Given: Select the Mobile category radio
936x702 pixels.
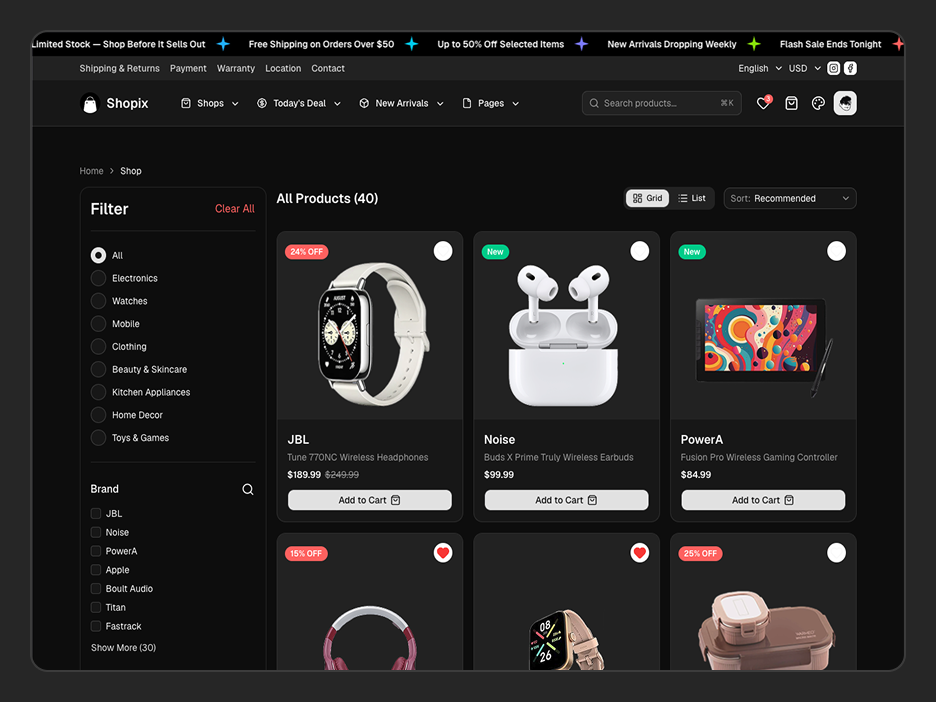Looking at the screenshot, I should pos(98,324).
